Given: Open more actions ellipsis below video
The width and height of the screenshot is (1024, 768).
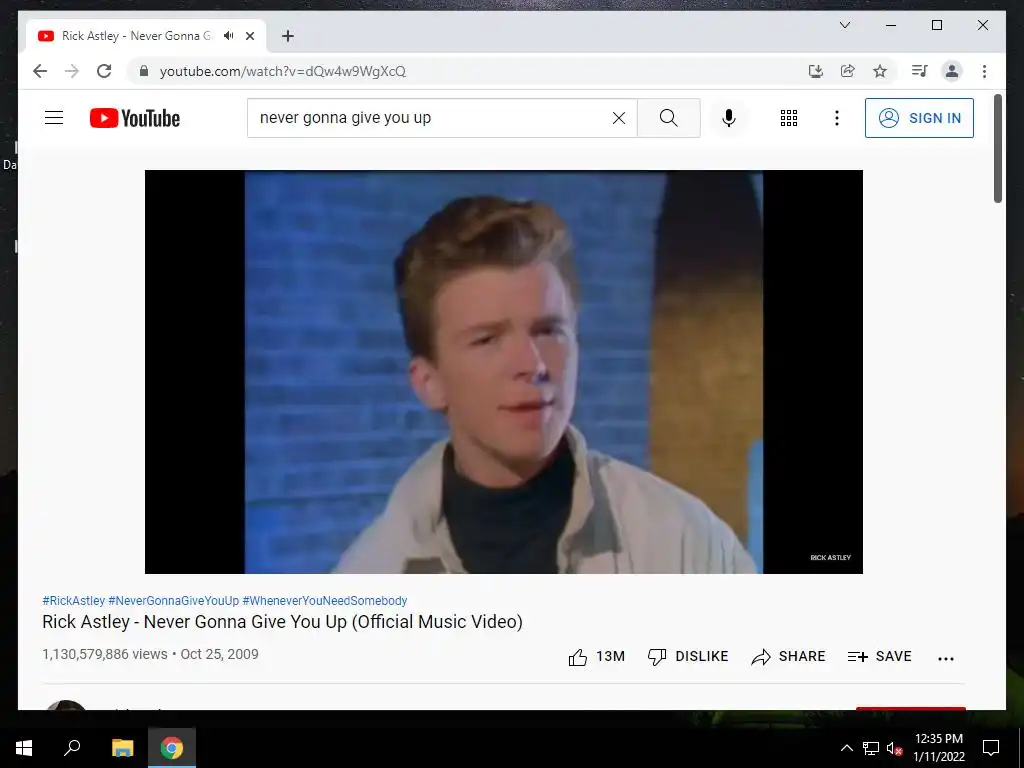Looking at the screenshot, I should click(946, 658).
